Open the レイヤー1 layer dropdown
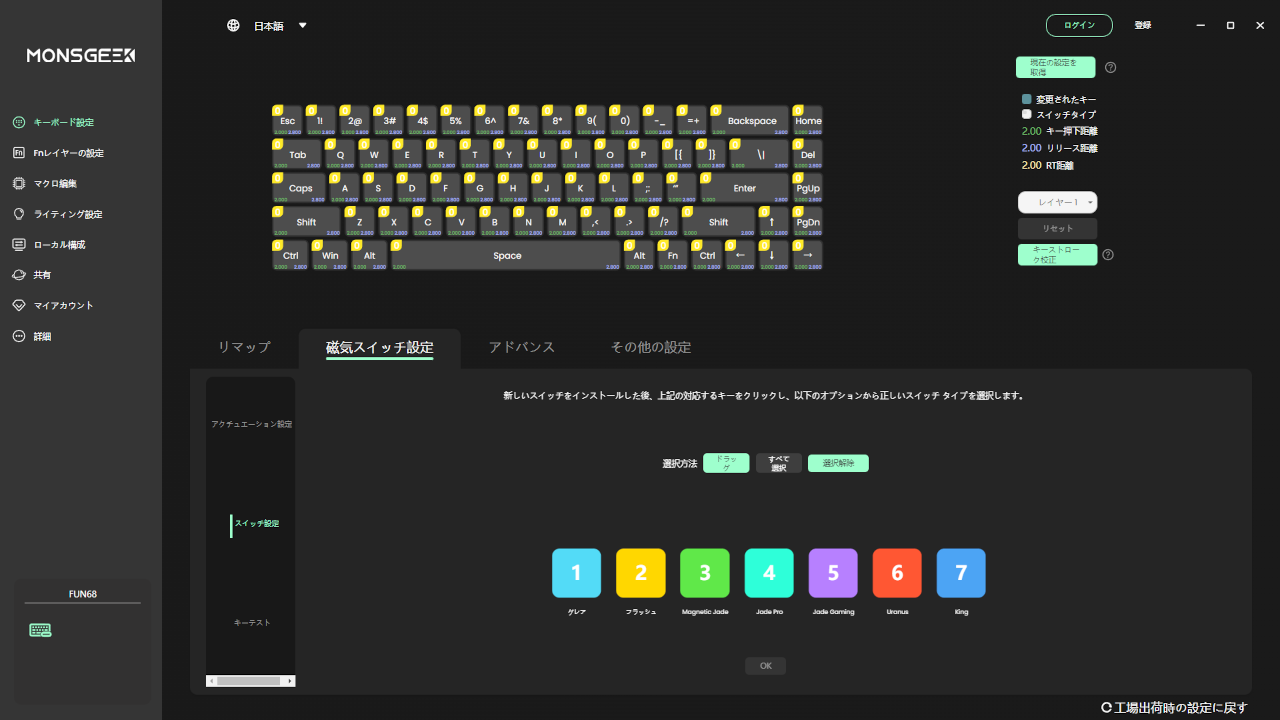The height and width of the screenshot is (720, 1280). (1057, 202)
